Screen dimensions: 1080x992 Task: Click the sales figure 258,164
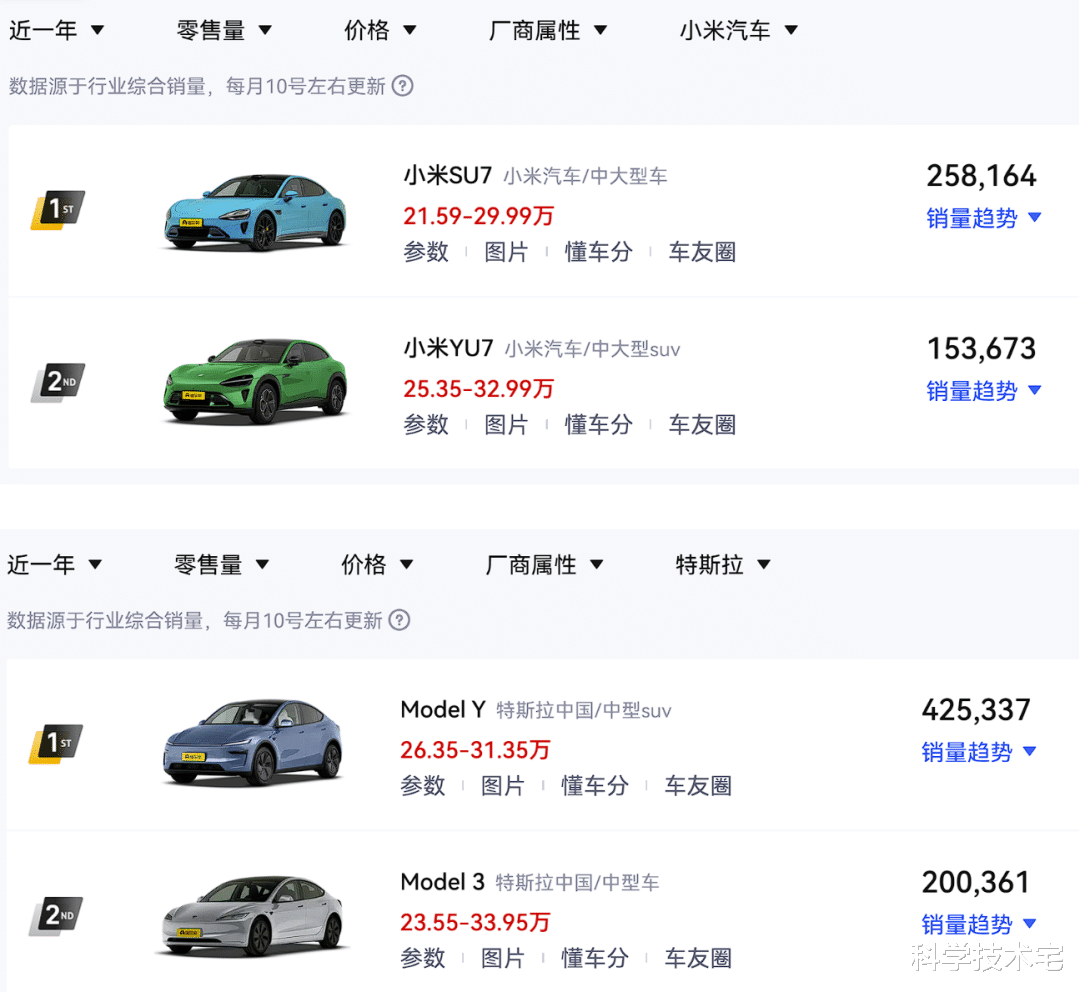pos(982,176)
